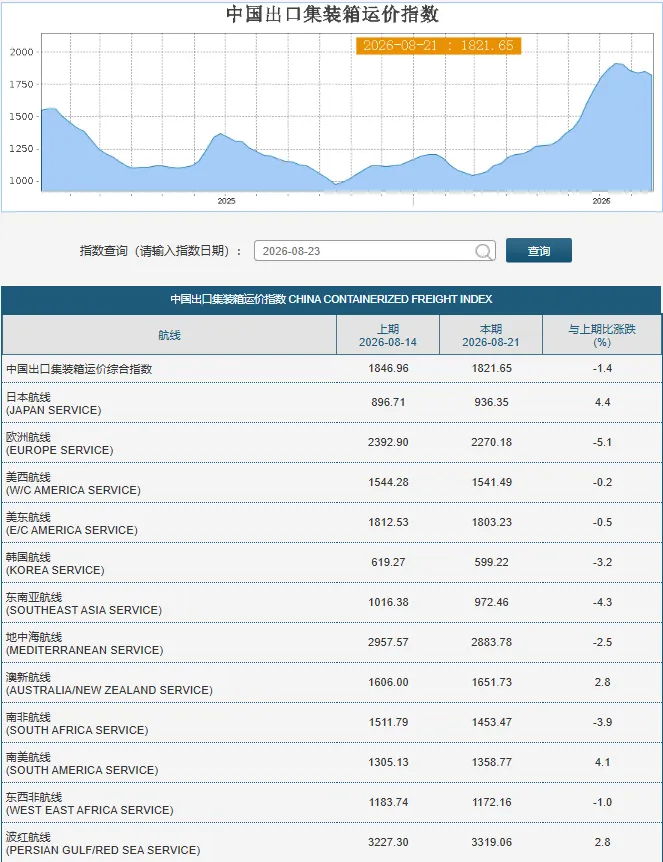Click the 查询 query button
This screenshot has height=862, width=663.
coord(539,251)
